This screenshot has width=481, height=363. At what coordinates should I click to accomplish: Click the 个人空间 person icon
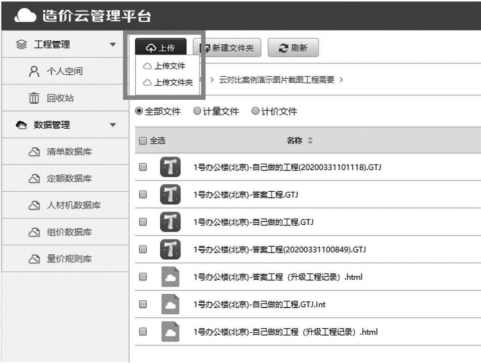click(x=34, y=71)
